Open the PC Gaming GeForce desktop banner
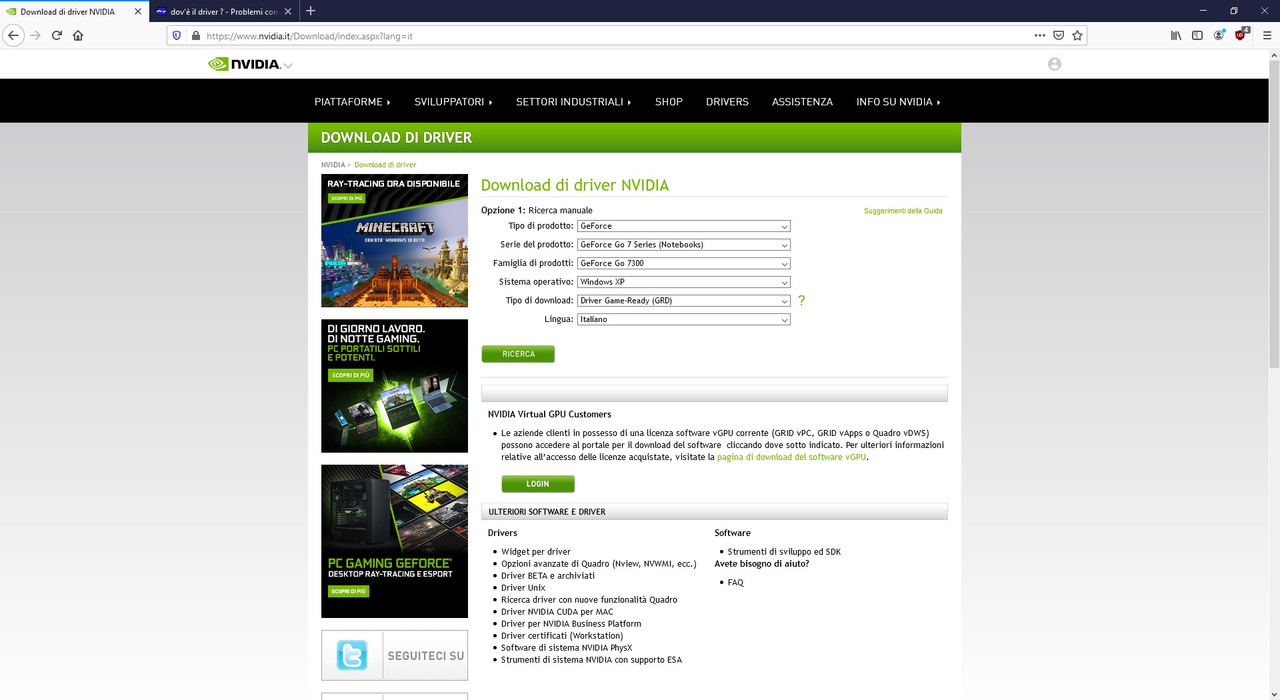1280x700 pixels. [x=394, y=541]
